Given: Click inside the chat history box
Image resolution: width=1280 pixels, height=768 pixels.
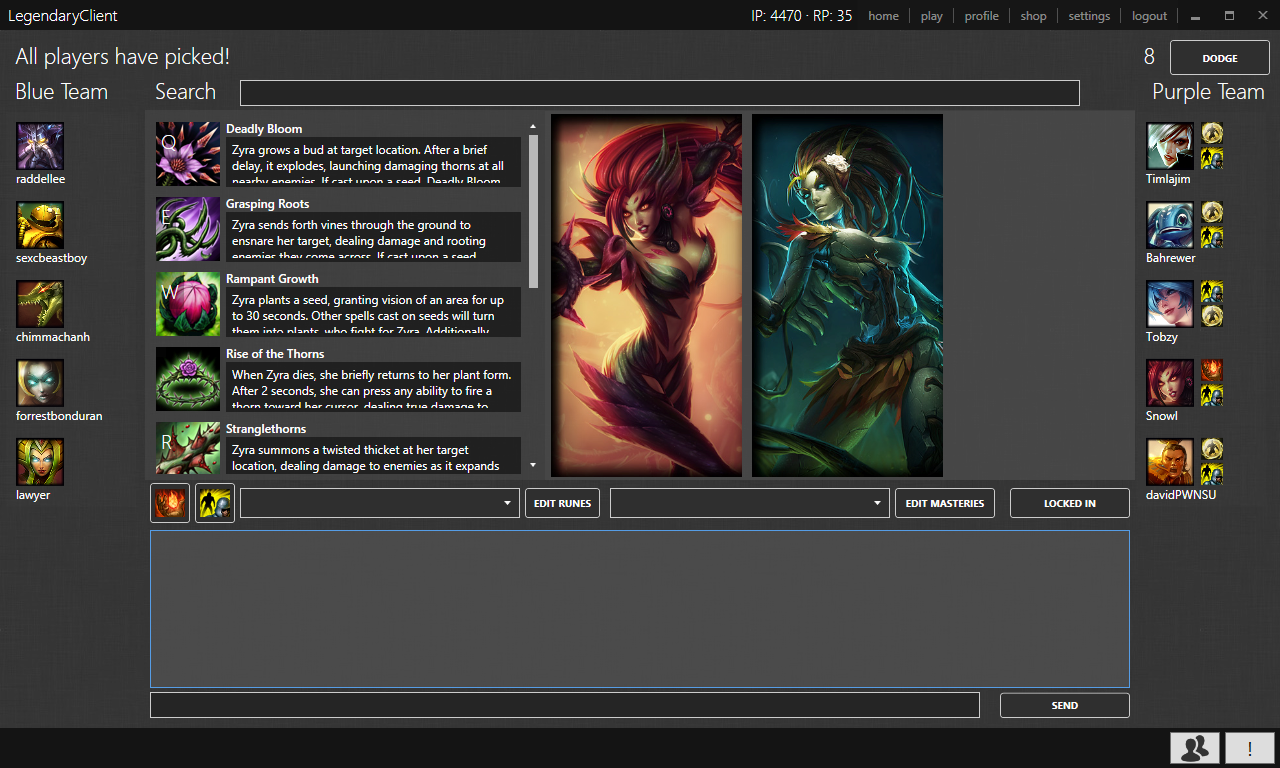Looking at the screenshot, I should click(x=640, y=609).
